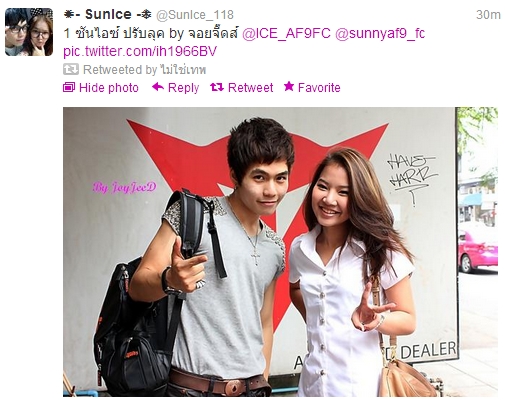505x408 pixels.
Task: Click the purple Retweet arrows icon
Action: pyautogui.click(x=217, y=87)
